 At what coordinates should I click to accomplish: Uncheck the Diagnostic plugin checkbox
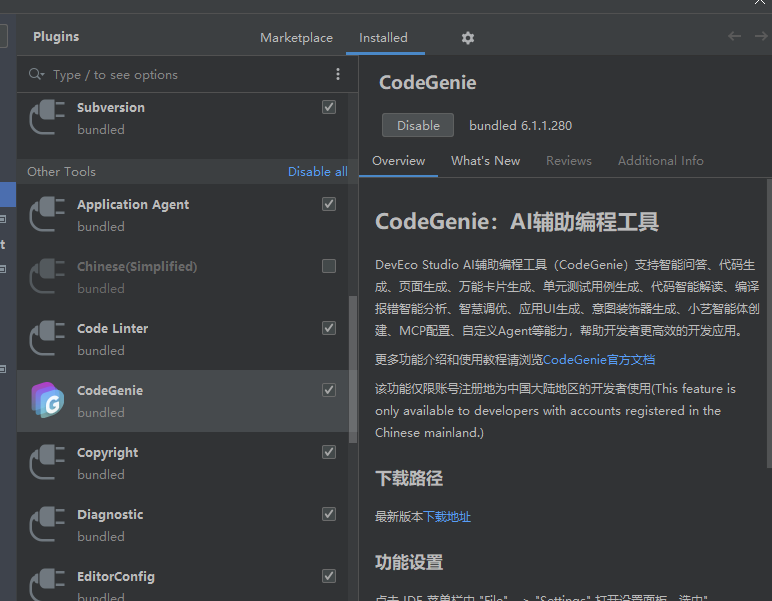coord(329,514)
